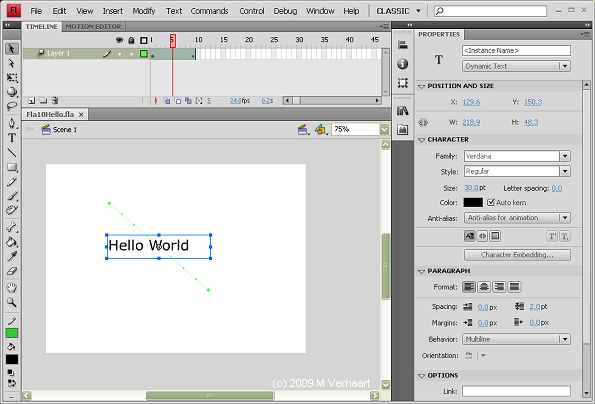Toggle onion skin in timeline
The image size is (595, 404).
167,101
